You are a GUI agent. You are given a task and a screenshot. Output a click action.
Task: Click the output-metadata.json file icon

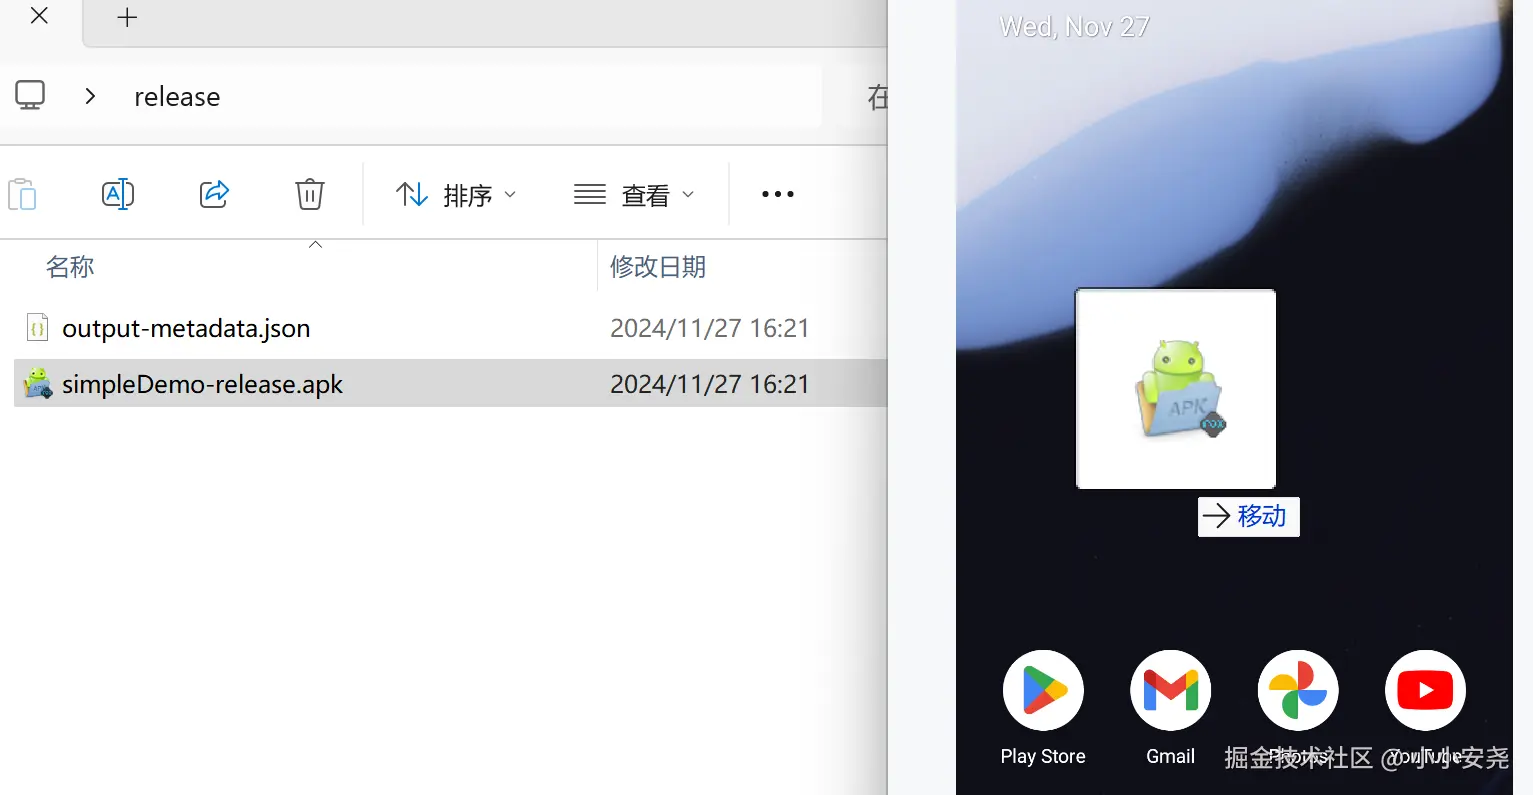pyautogui.click(x=36, y=327)
